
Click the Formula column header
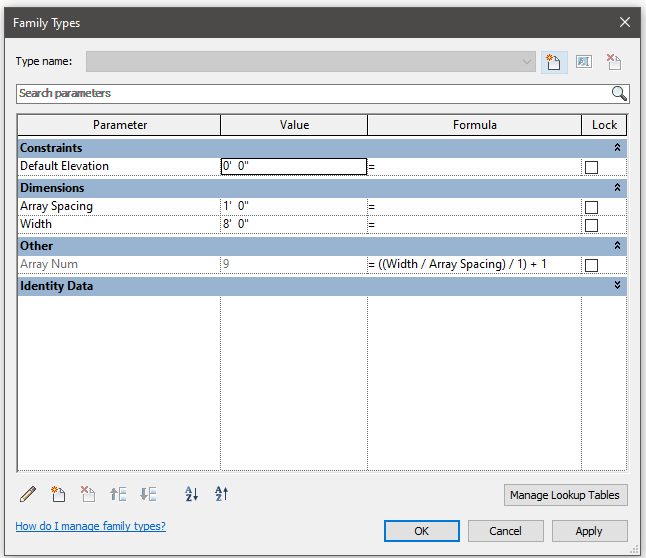(x=474, y=125)
